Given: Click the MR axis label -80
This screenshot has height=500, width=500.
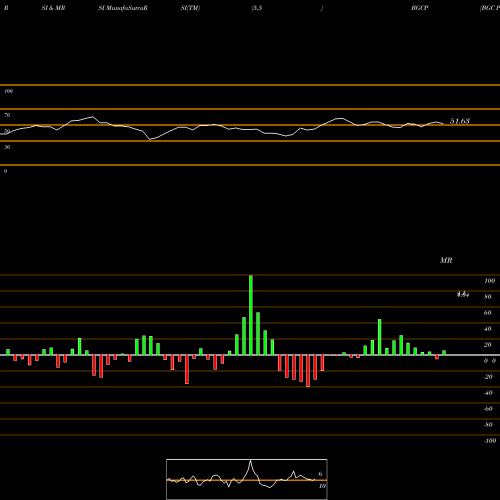Looking at the screenshot, I should click(488, 425).
